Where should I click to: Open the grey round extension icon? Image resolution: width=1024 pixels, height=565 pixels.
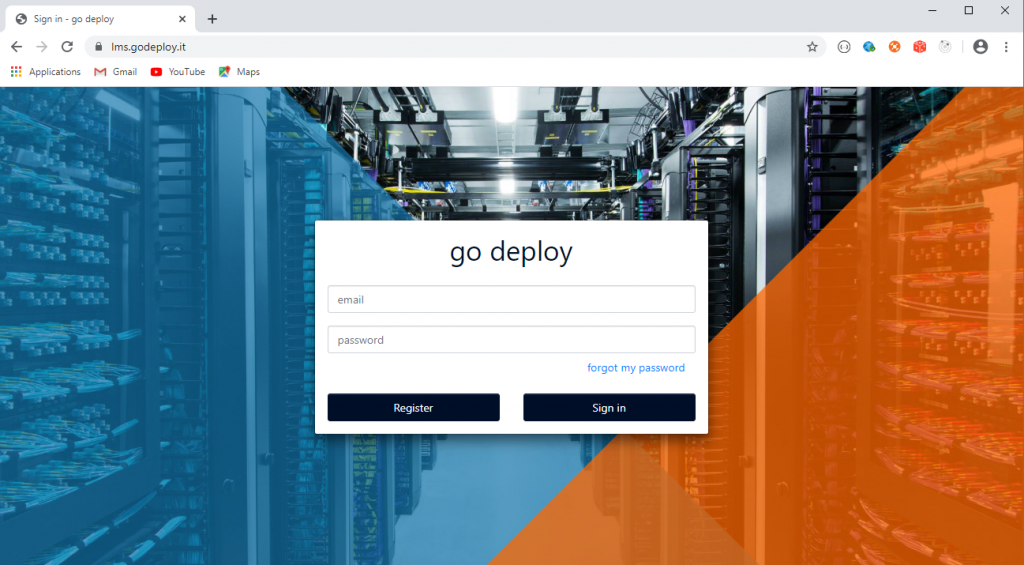pyautogui.click(x=944, y=47)
